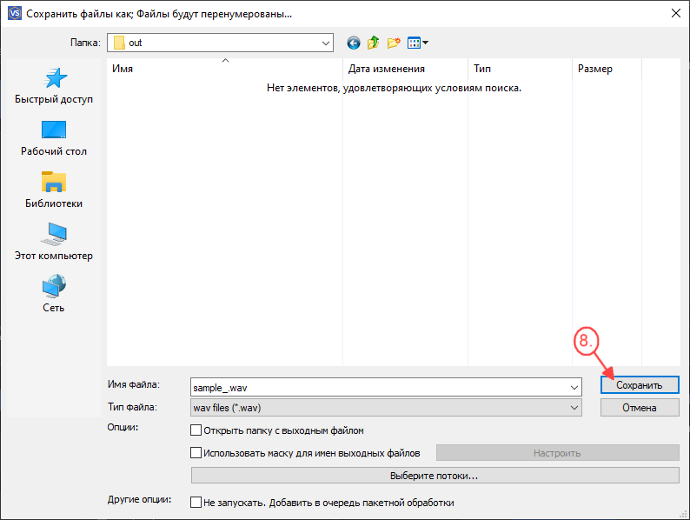This screenshot has height=520, width=690.
Task: Click the out folder icon
Action: click(x=119, y=43)
